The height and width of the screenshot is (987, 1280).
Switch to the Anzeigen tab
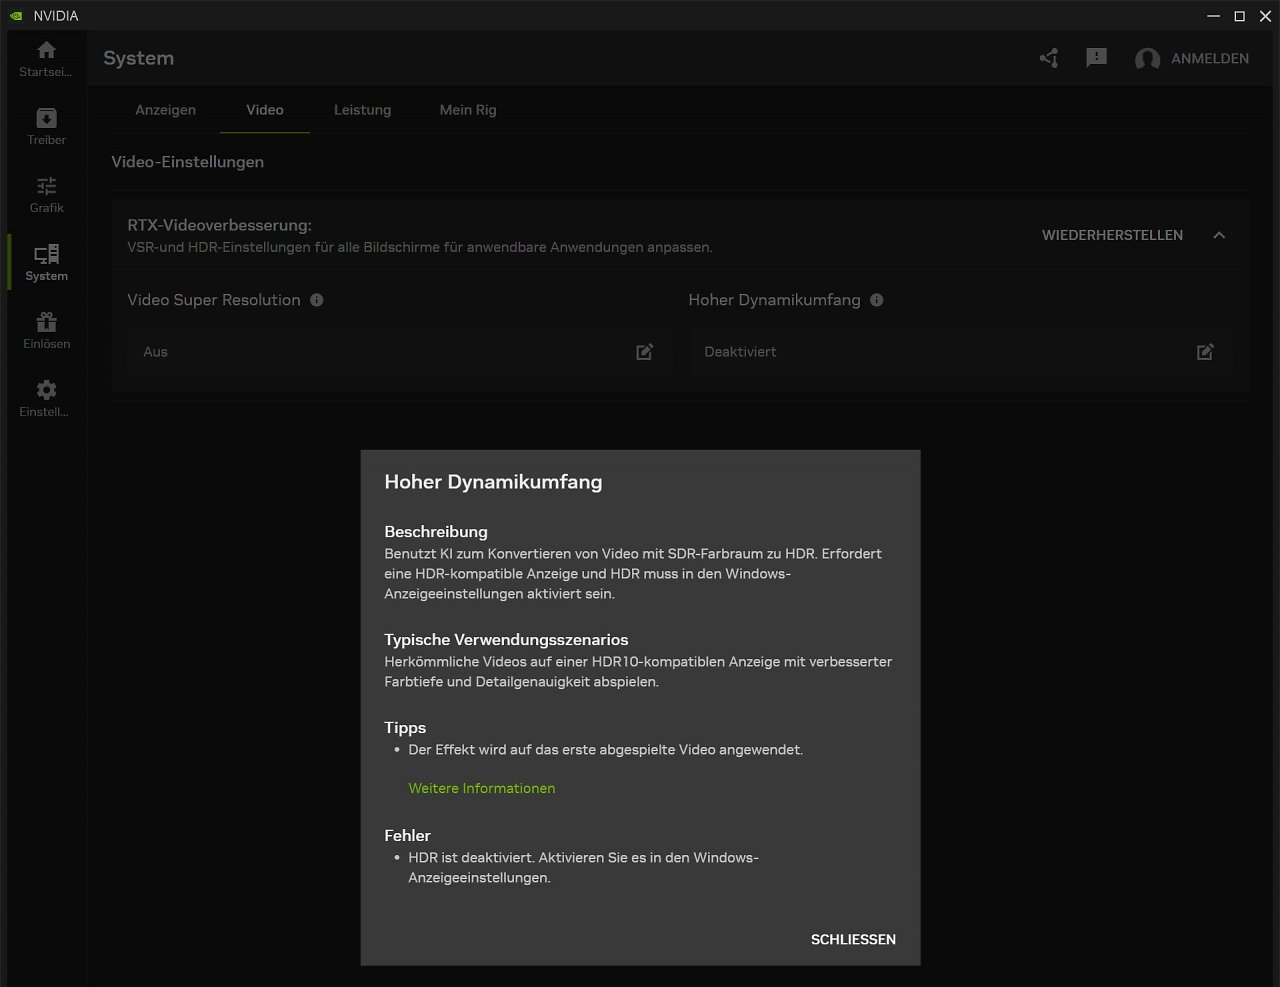166,110
